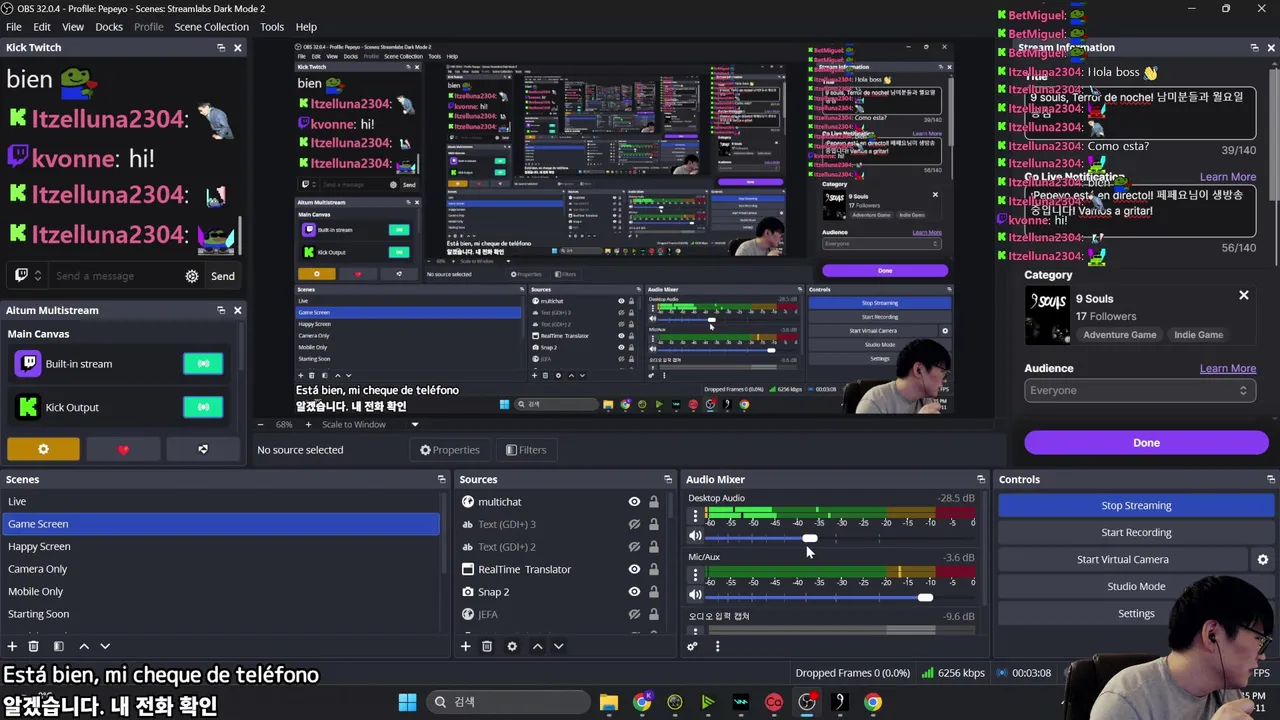Show the Text (GDI+) 3 source

point(634,524)
